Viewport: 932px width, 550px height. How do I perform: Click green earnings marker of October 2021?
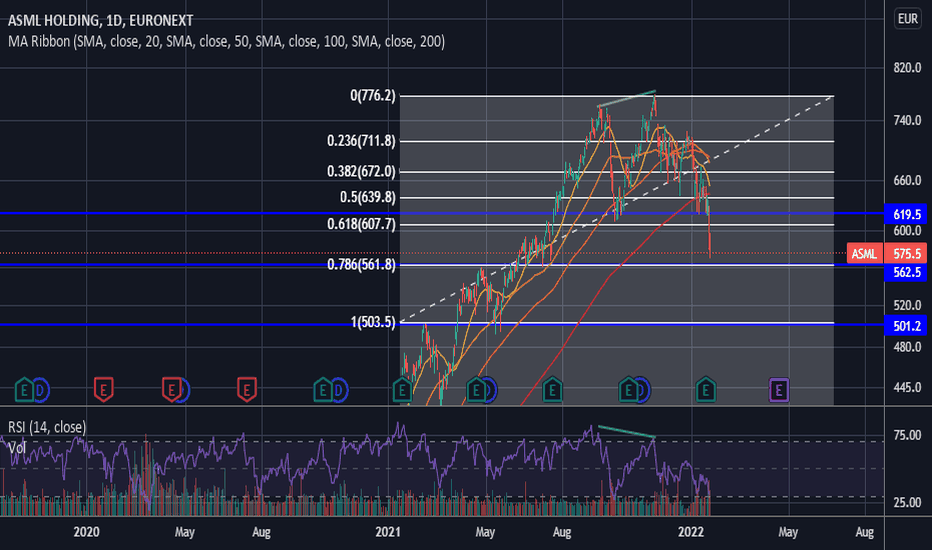(x=628, y=390)
